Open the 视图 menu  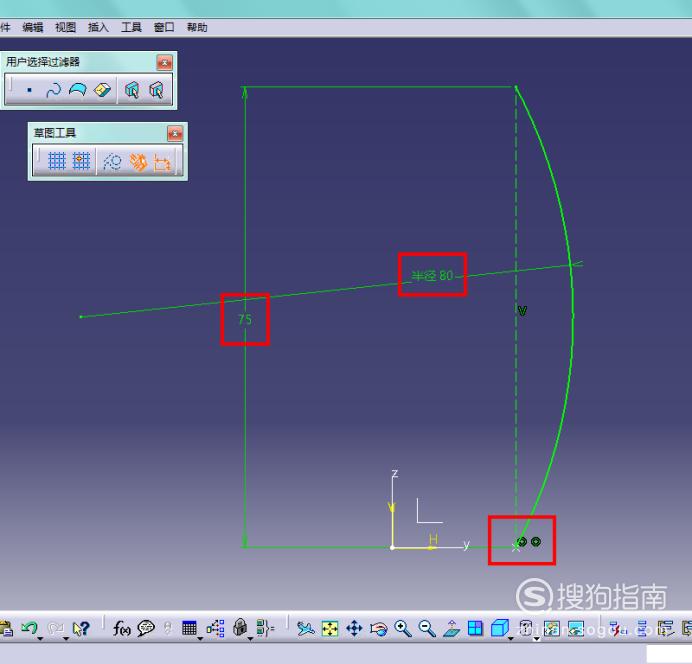65,27
